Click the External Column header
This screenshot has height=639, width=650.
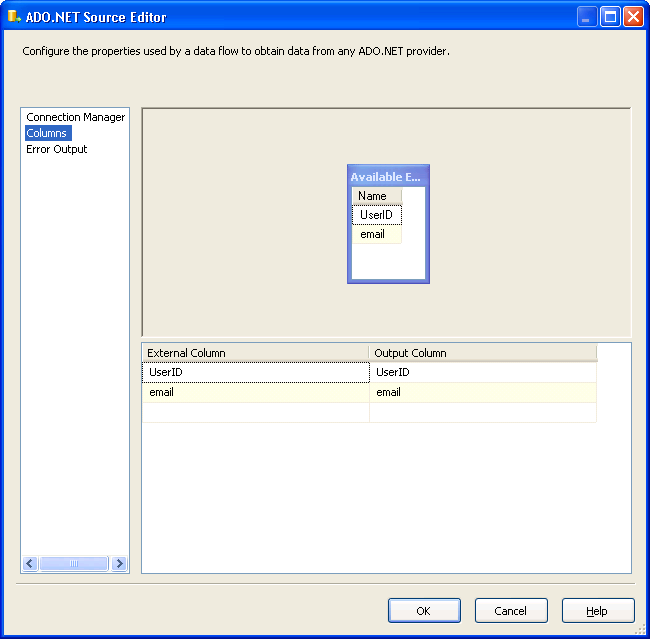point(255,353)
